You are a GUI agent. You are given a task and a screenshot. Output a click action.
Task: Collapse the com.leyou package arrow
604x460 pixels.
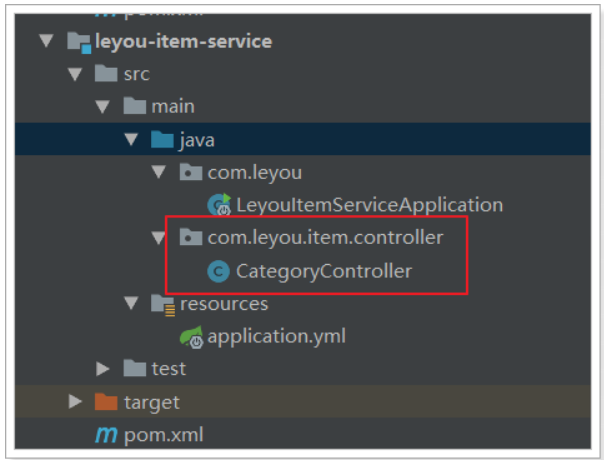tap(159, 172)
